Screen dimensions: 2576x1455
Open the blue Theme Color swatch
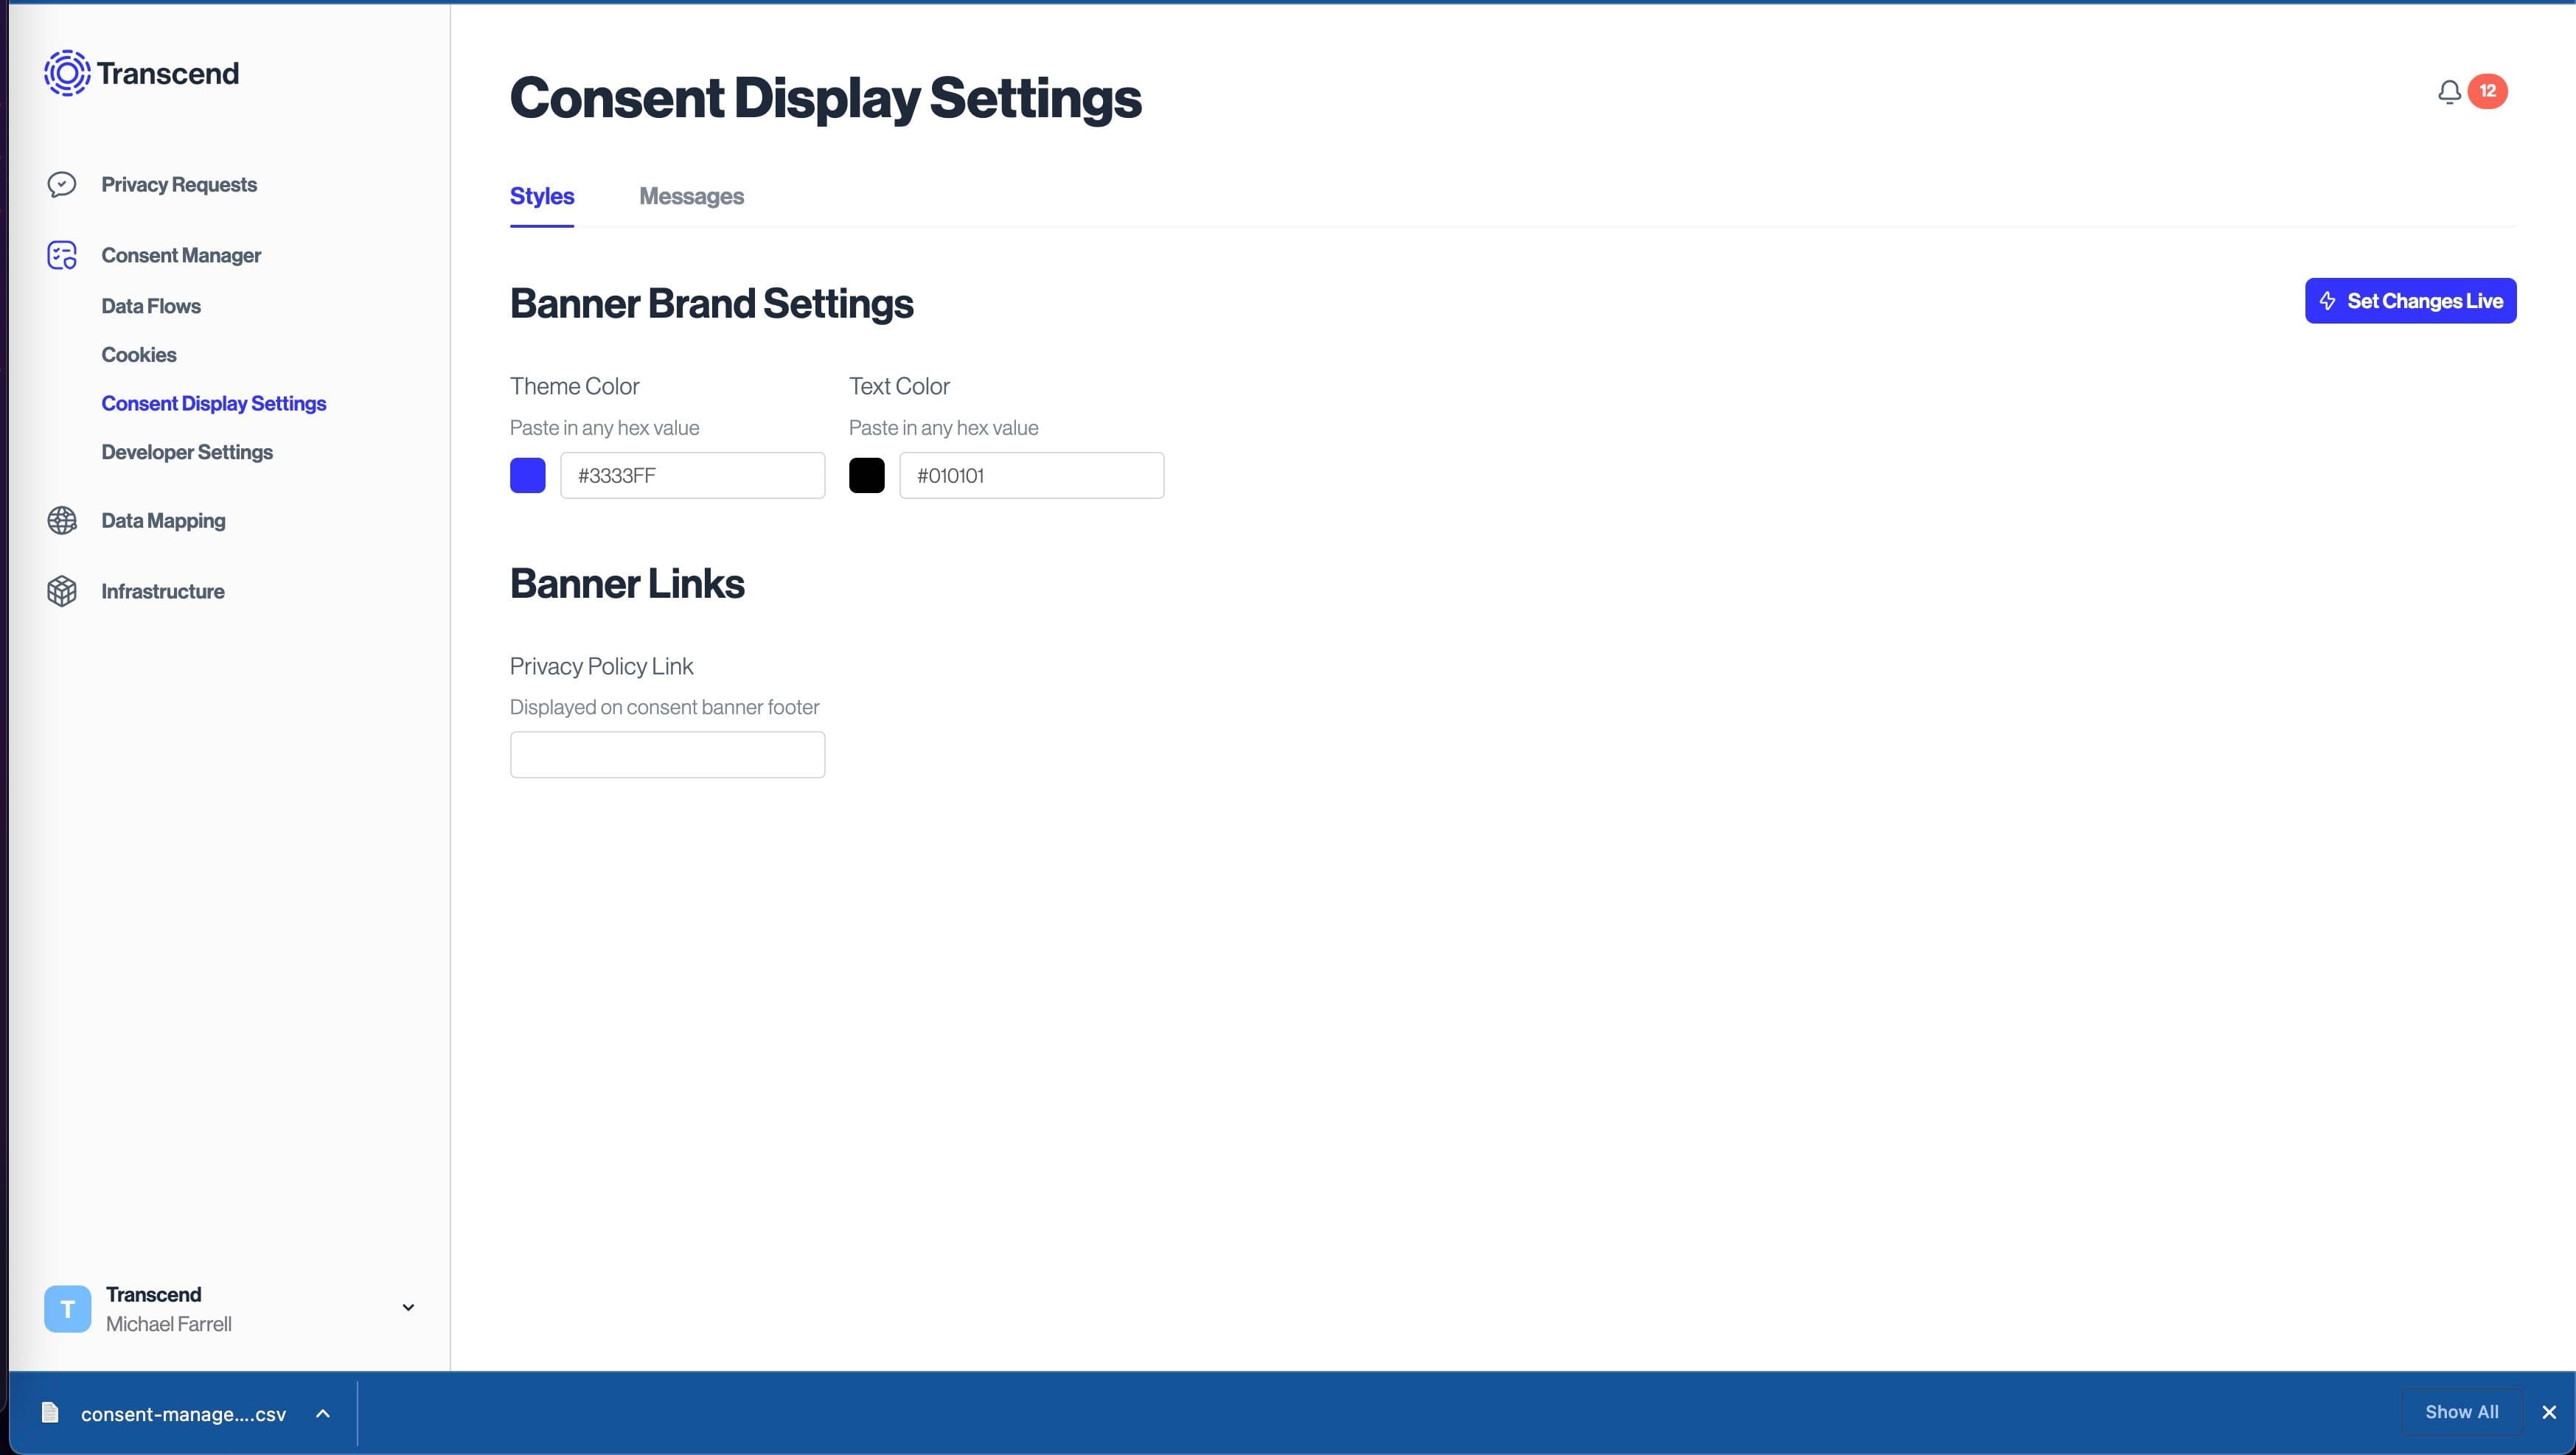528,475
